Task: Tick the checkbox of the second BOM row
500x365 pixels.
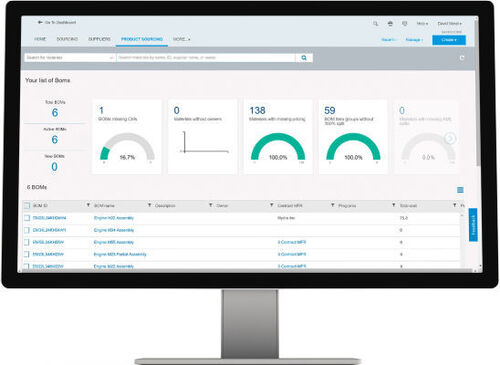Action: pos(27,230)
